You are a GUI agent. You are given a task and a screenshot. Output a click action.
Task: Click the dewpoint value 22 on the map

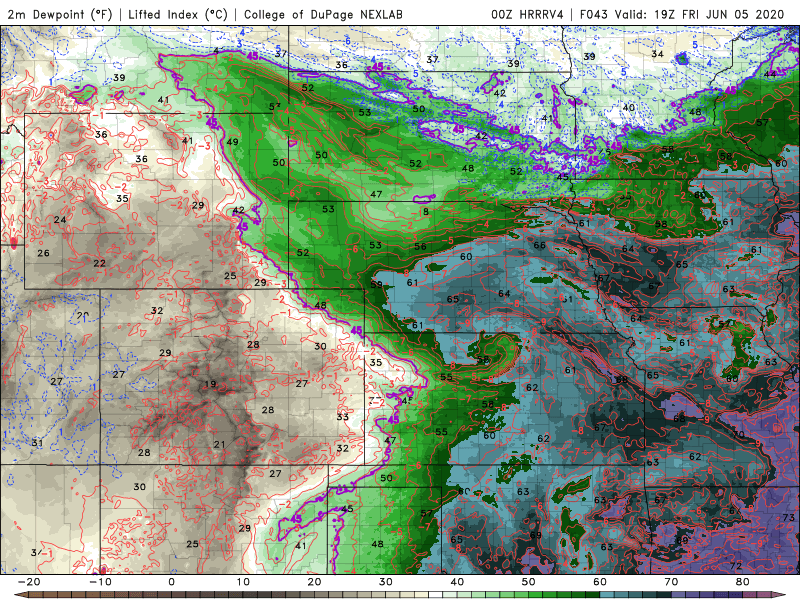pos(99,263)
